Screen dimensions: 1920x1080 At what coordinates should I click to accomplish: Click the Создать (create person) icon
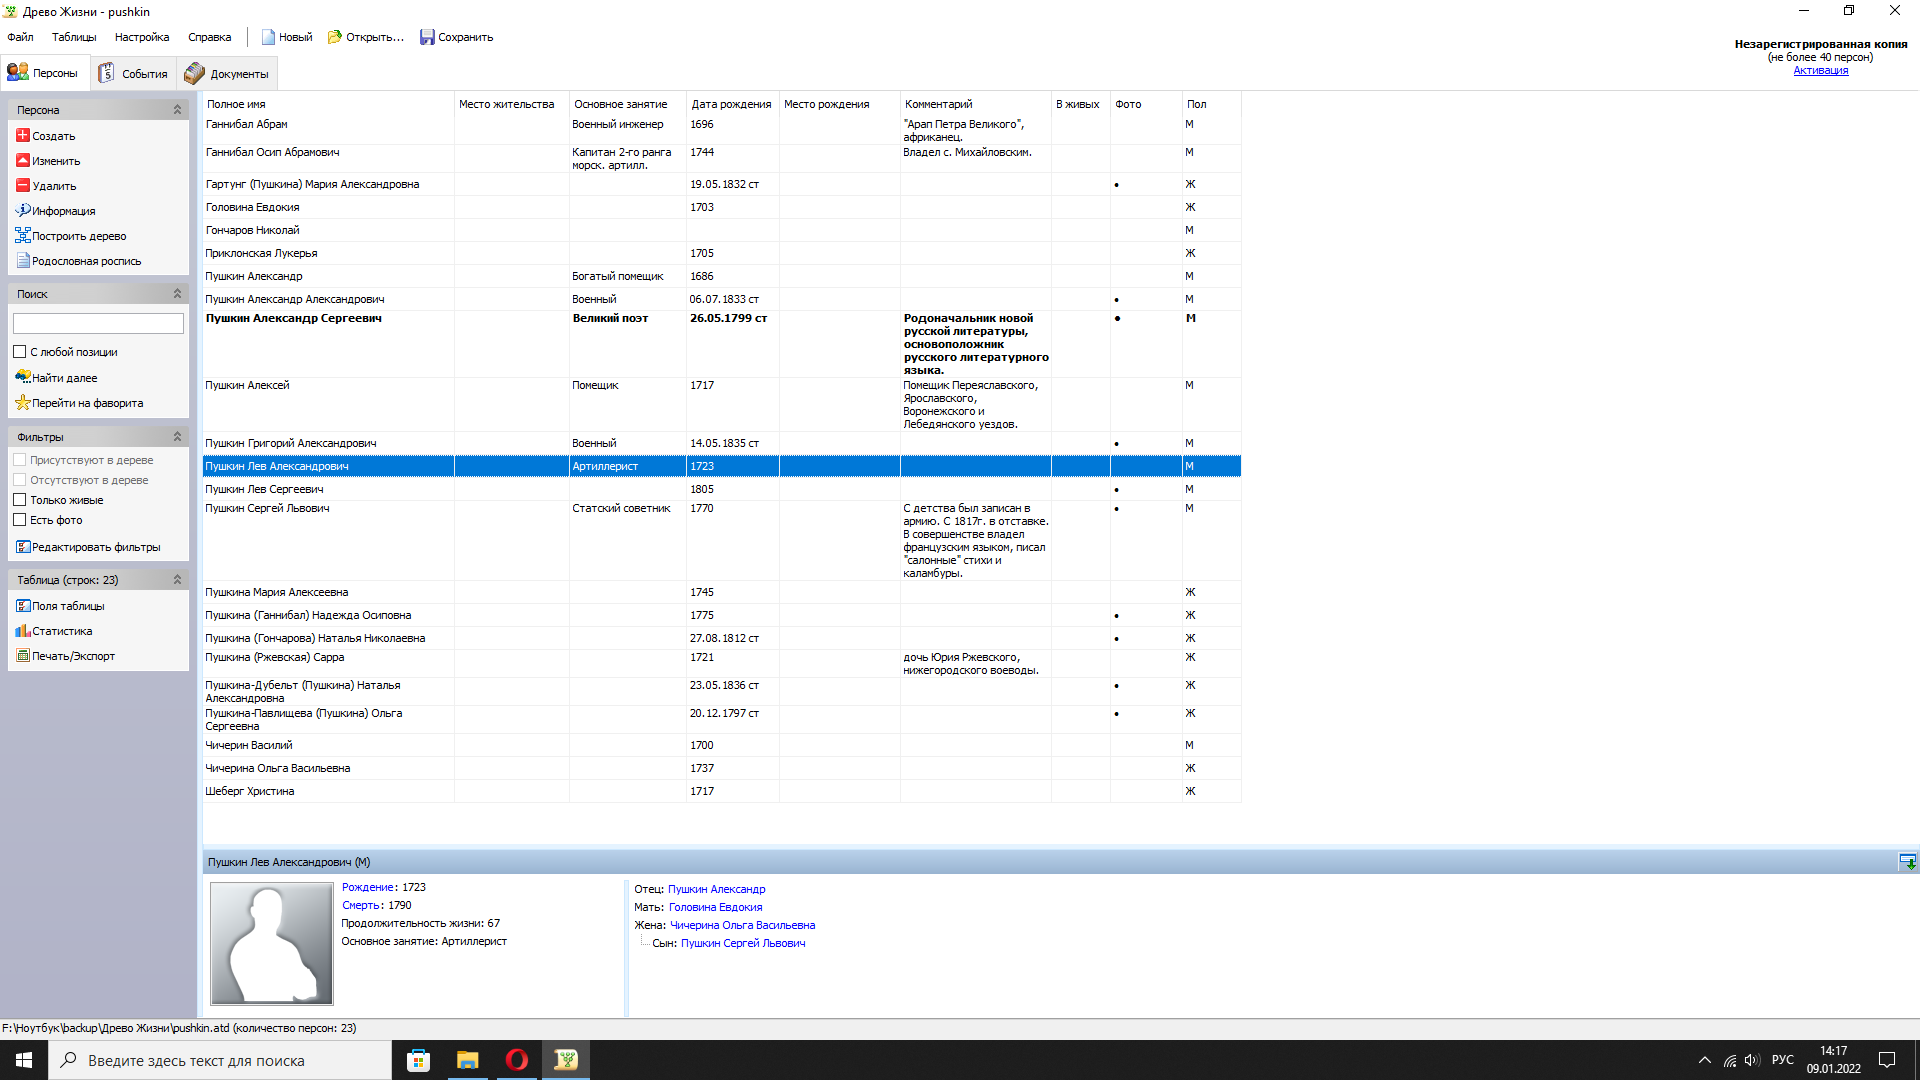(23, 135)
